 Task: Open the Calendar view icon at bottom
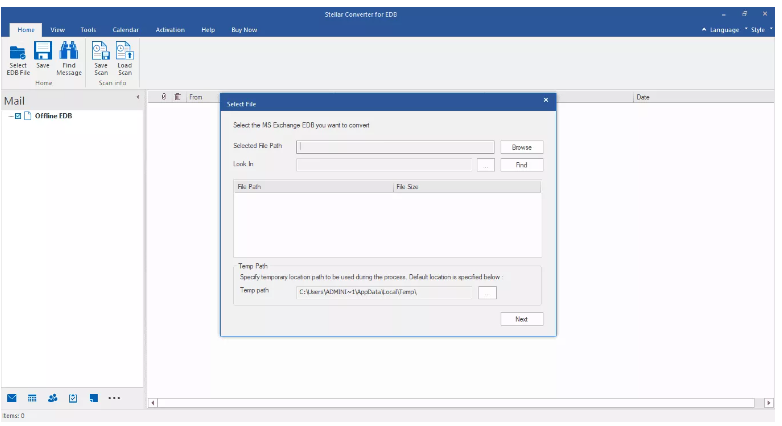click(x=32, y=398)
